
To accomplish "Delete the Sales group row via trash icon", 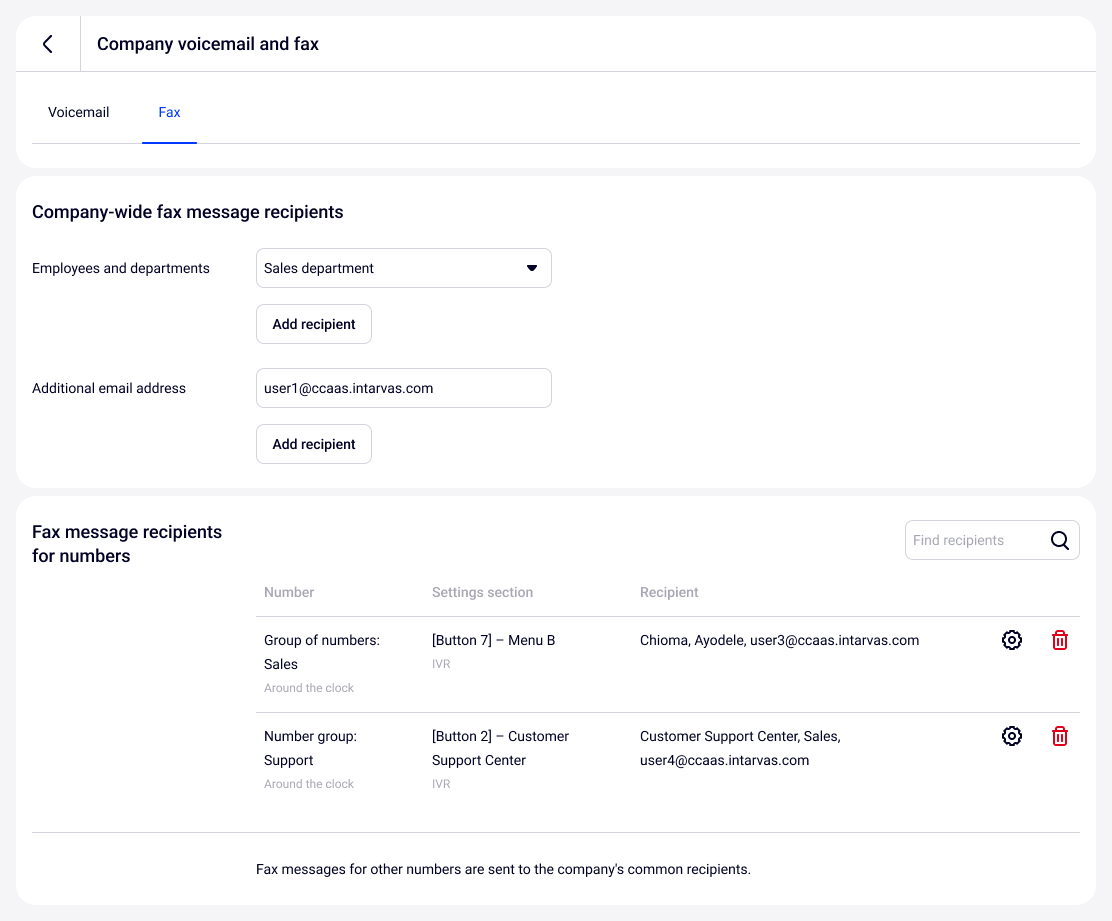I will click(1060, 640).
